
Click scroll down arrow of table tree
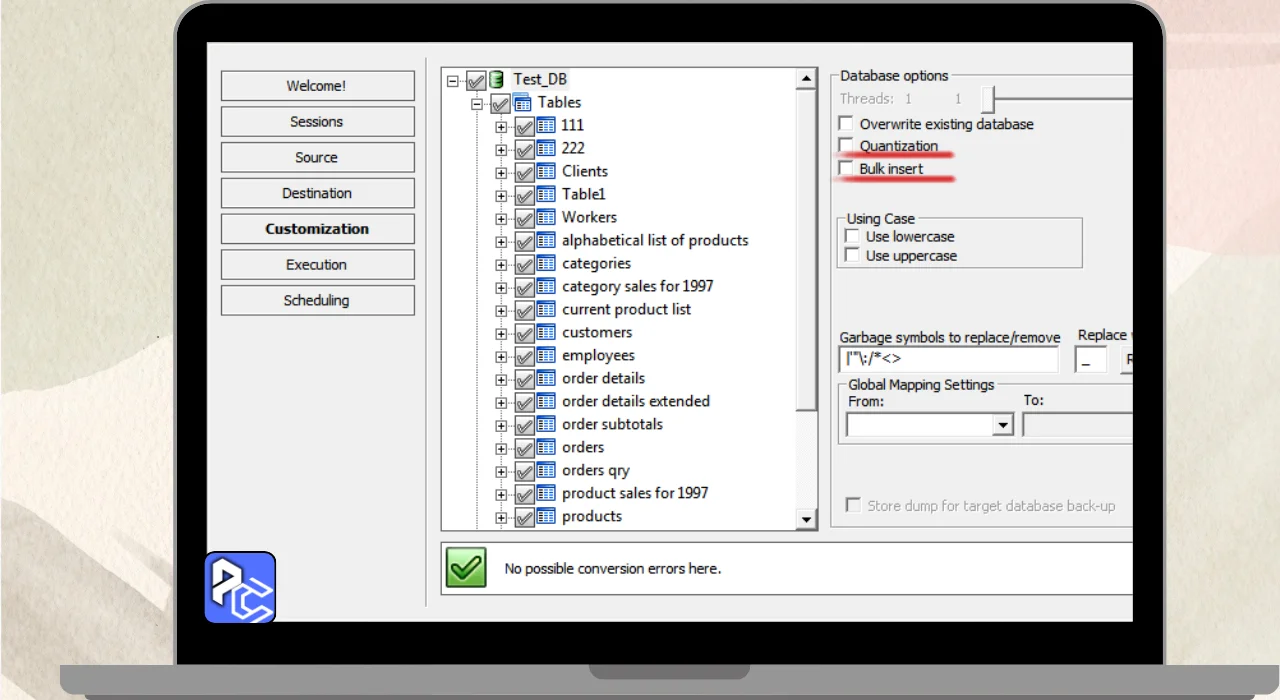806,518
